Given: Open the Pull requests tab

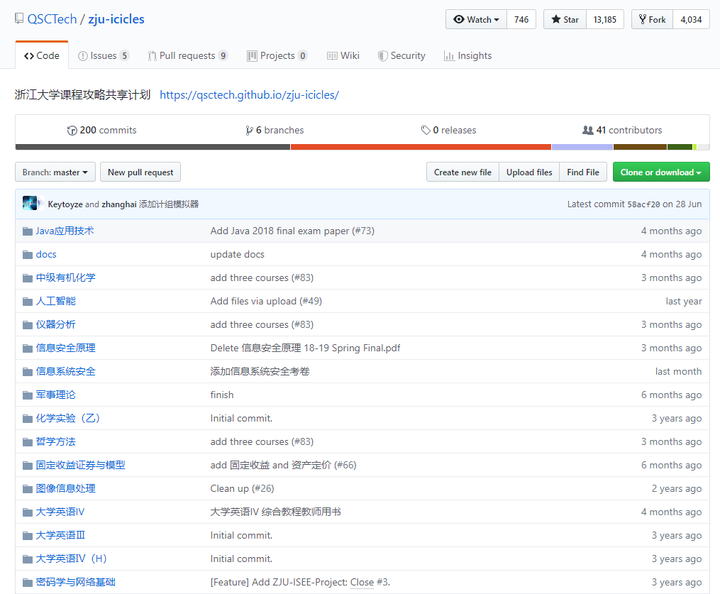Looking at the screenshot, I should pos(187,56).
